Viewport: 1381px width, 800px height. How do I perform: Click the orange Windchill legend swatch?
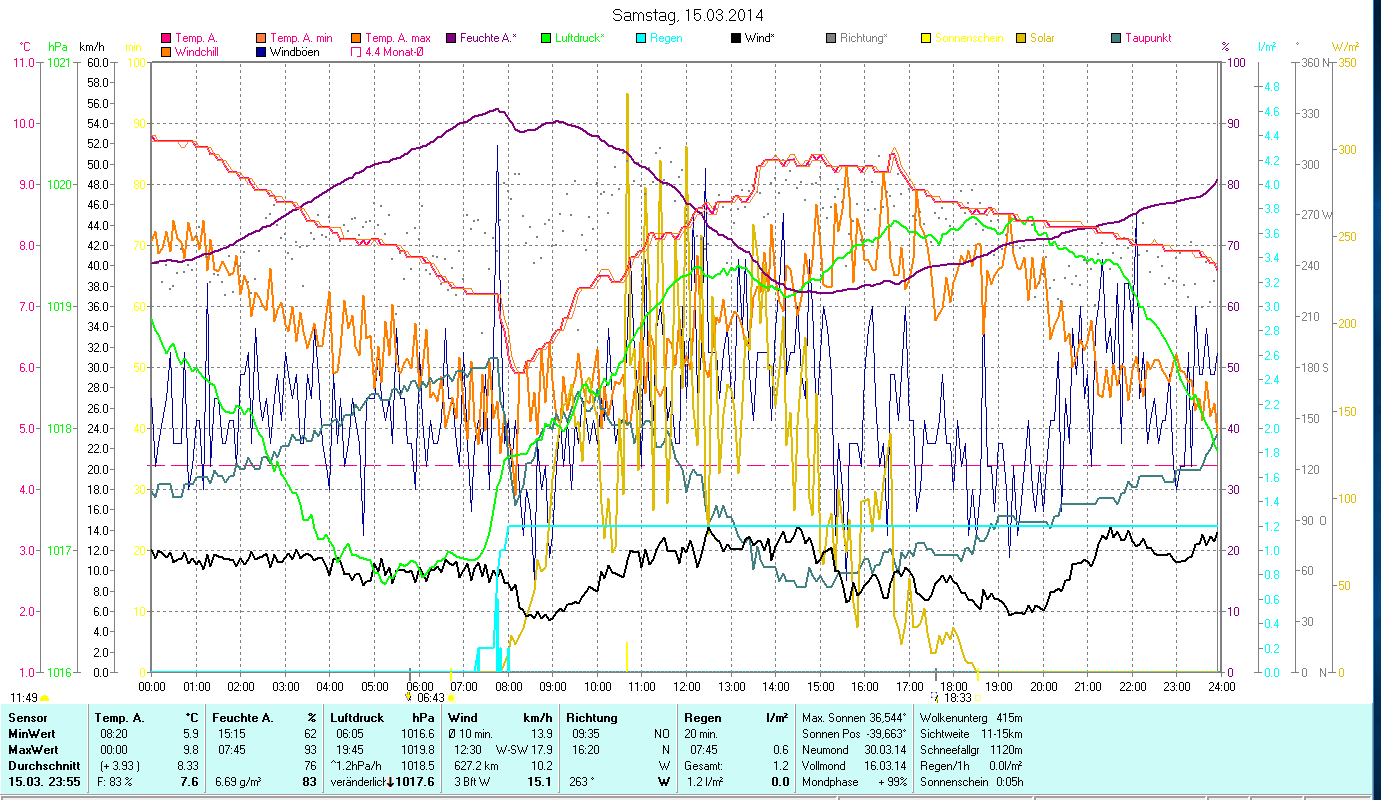tap(166, 51)
